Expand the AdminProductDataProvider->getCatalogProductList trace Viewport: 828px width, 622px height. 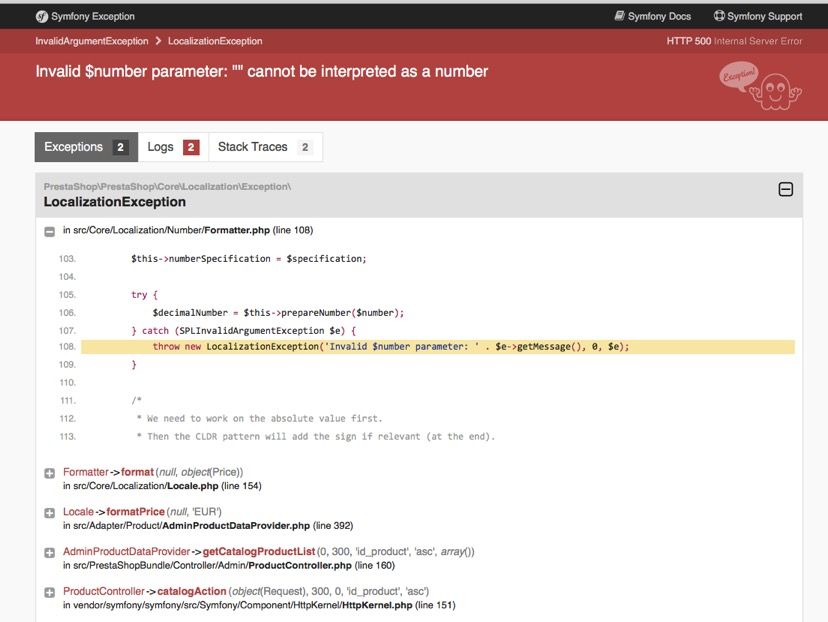coord(50,552)
